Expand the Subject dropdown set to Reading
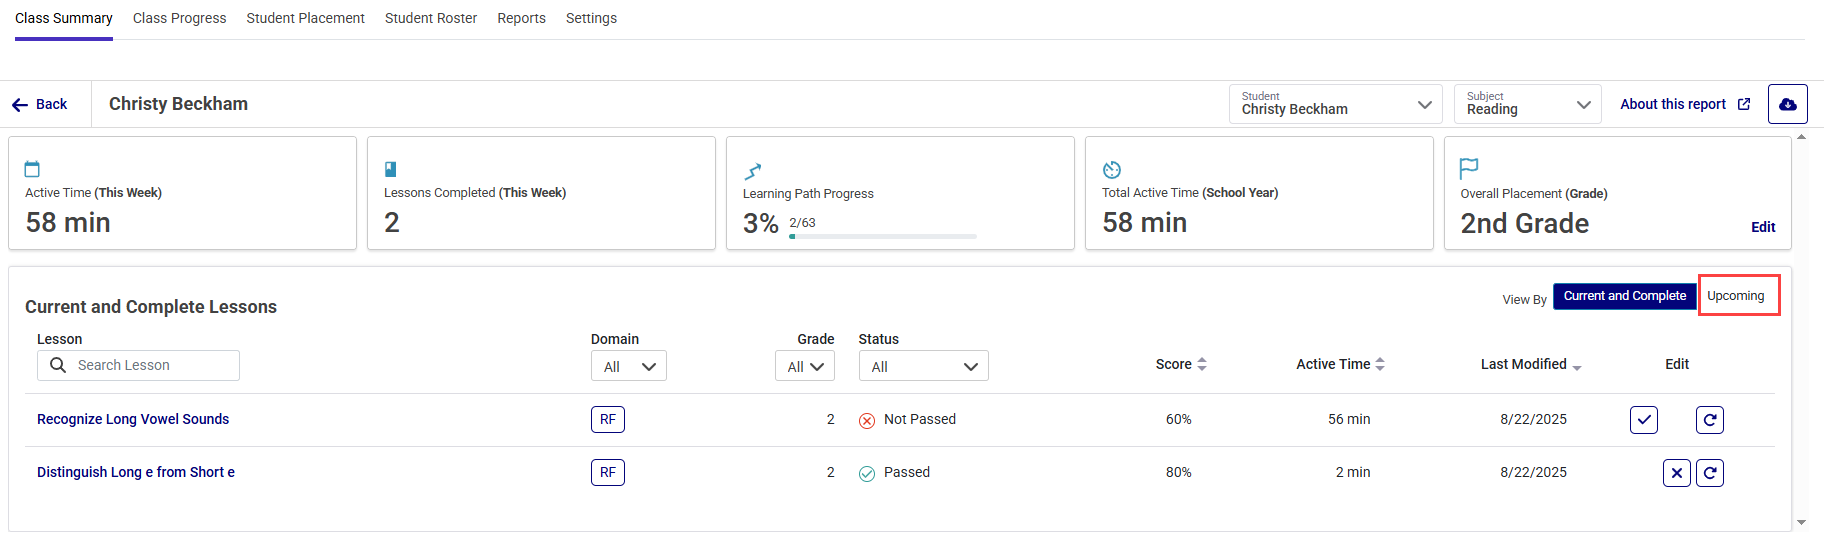The image size is (1824, 540). coord(1527,104)
